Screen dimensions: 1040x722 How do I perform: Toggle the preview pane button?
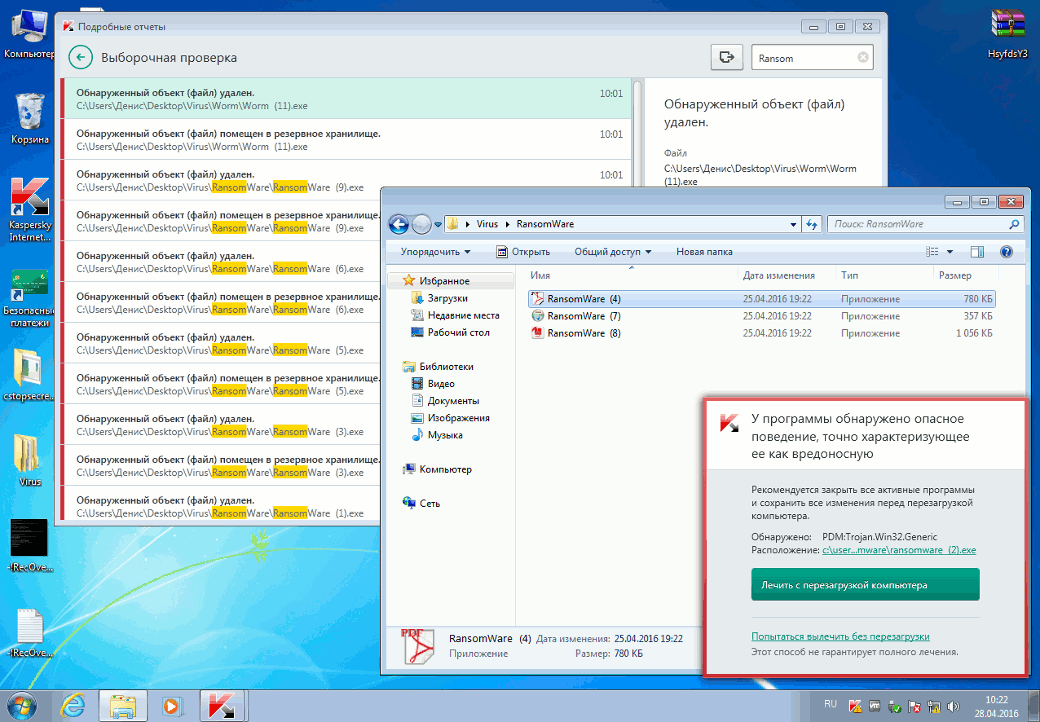coord(976,252)
